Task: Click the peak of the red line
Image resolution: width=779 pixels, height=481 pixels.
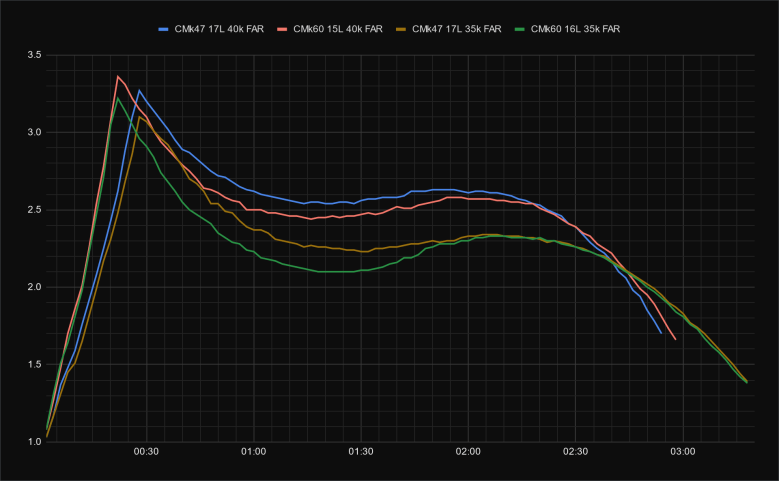Action: [118, 76]
